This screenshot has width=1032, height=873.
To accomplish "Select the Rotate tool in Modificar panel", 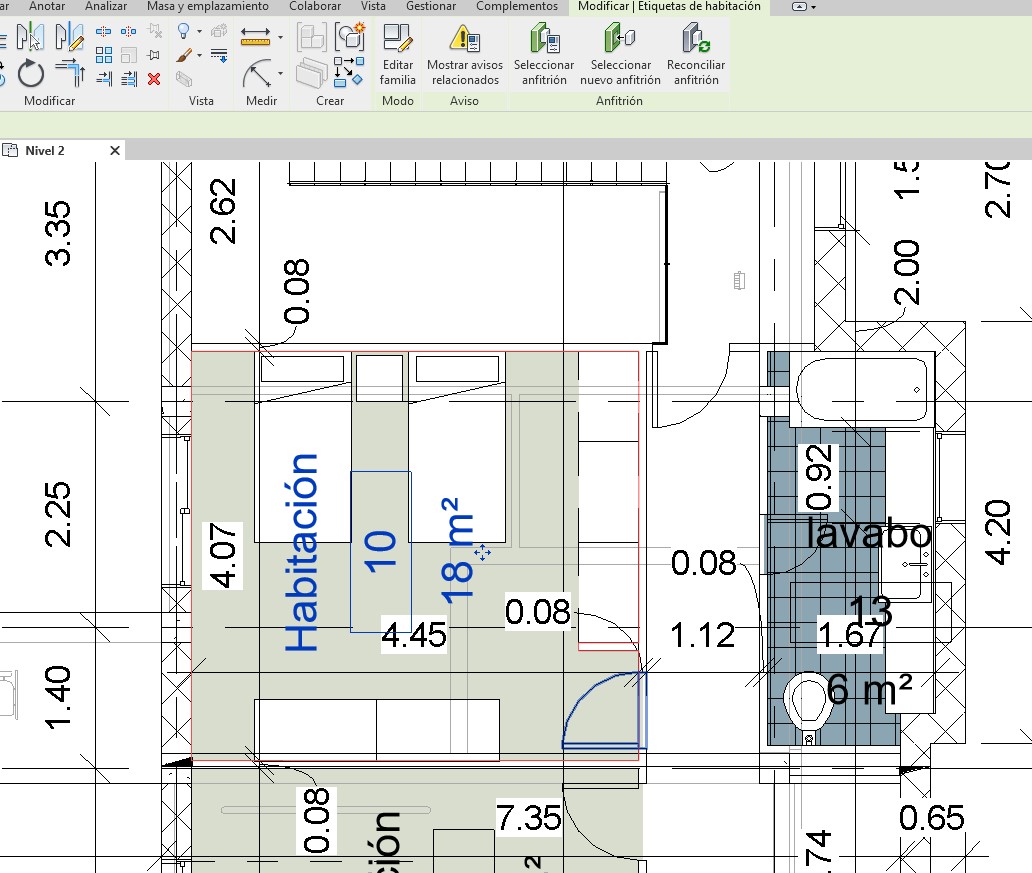I will tap(31, 74).
